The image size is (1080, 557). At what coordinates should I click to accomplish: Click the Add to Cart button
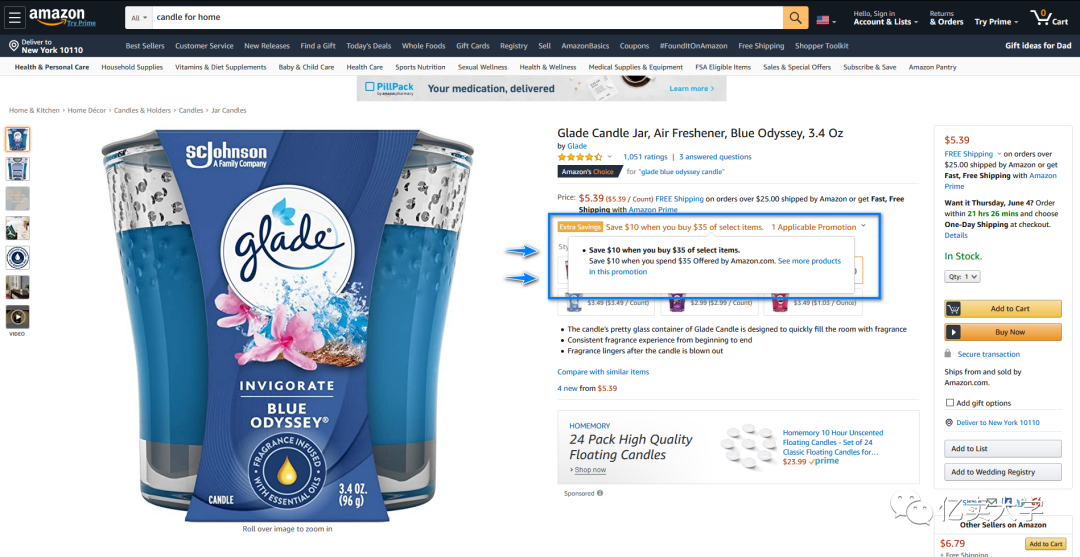pos(1003,308)
